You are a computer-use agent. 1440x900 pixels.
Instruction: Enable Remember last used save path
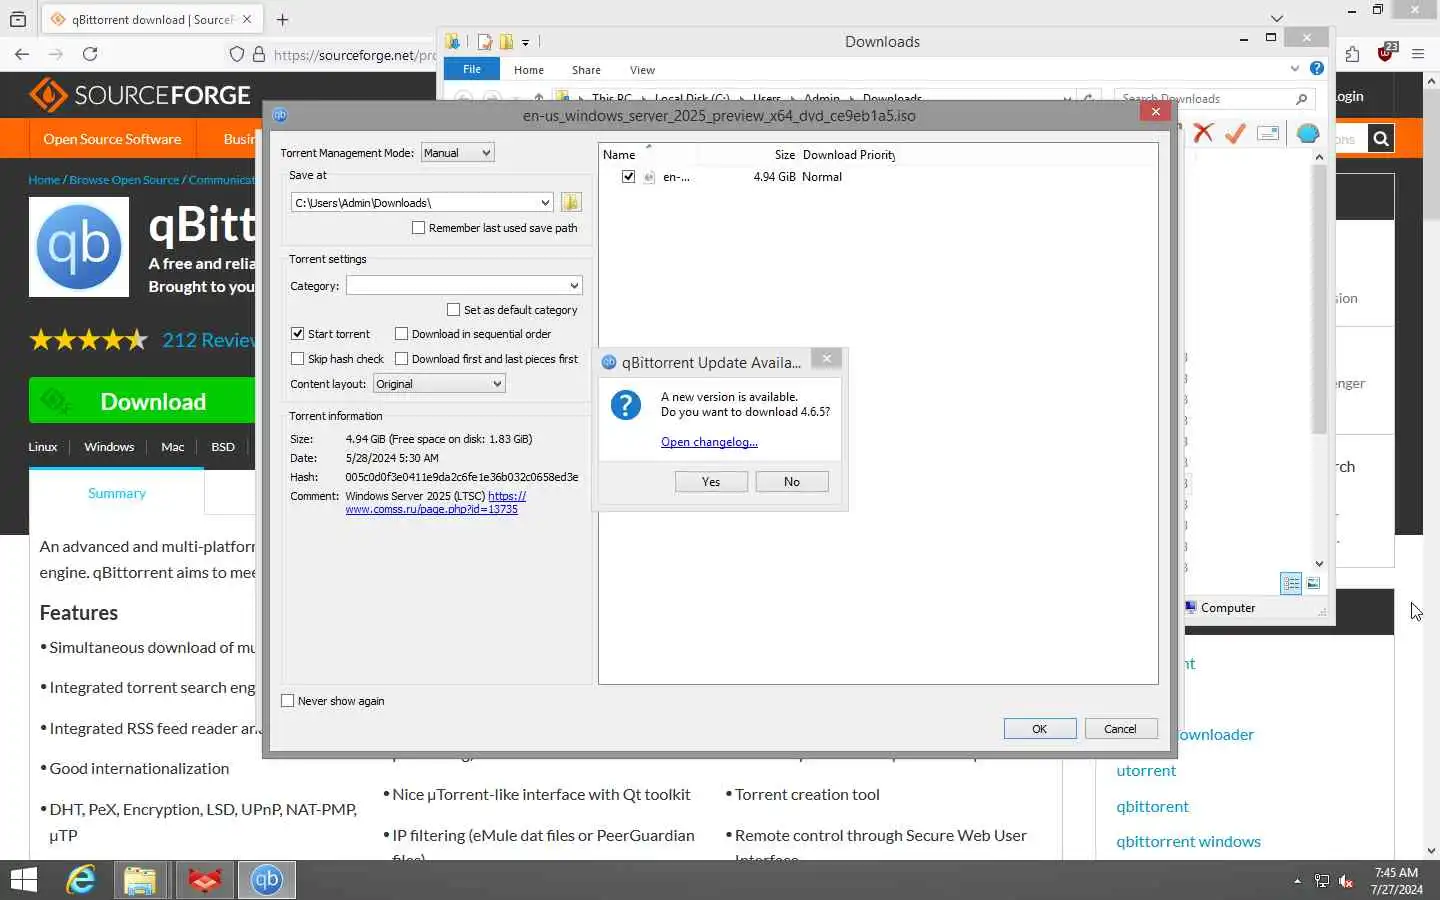[418, 228]
